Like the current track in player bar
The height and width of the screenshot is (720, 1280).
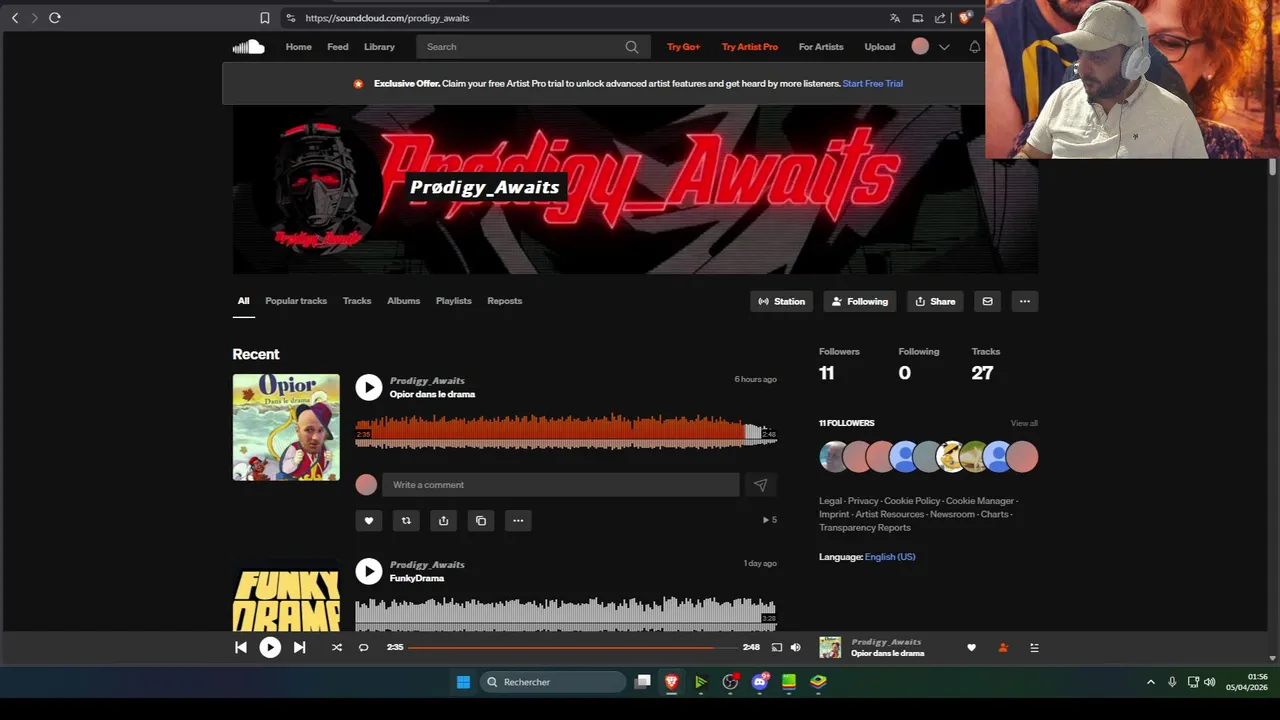[x=971, y=647]
